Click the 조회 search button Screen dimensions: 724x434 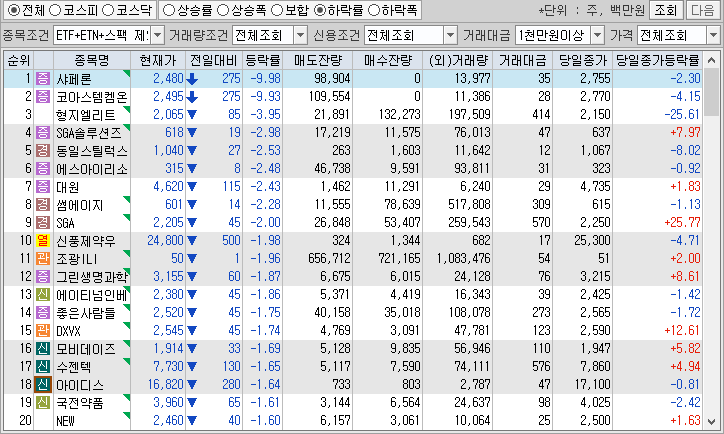[x=665, y=10]
